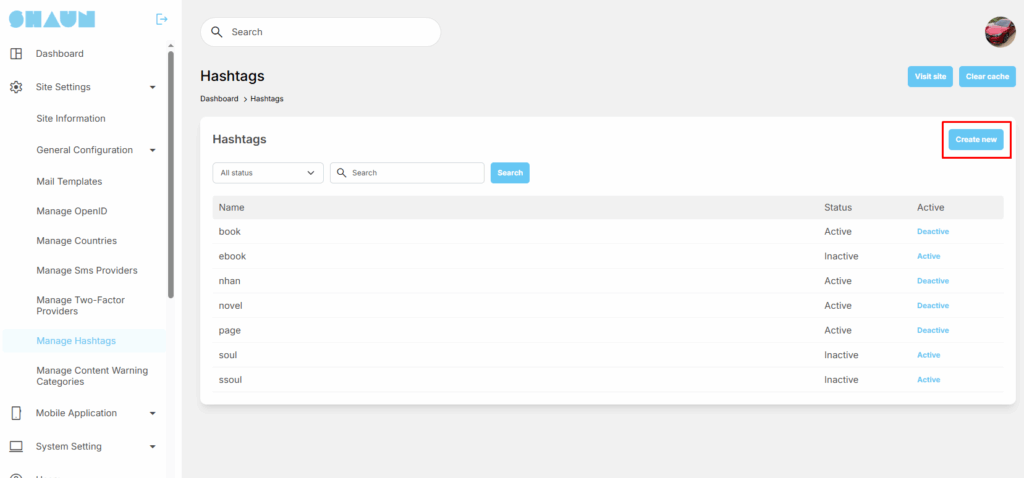Expand the Mobile Application menu
Viewport: 1024px width, 478px height.
pyautogui.click(x=153, y=413)
